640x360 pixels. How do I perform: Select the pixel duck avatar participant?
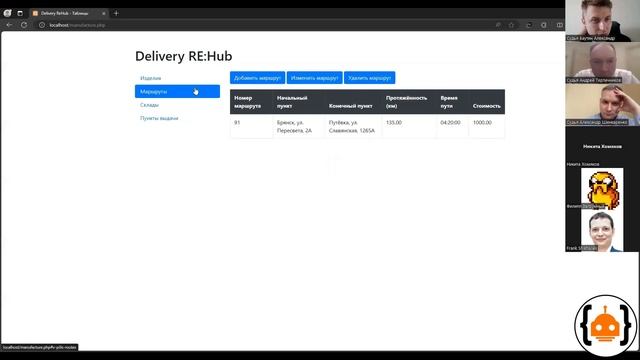tap(602, 189)
